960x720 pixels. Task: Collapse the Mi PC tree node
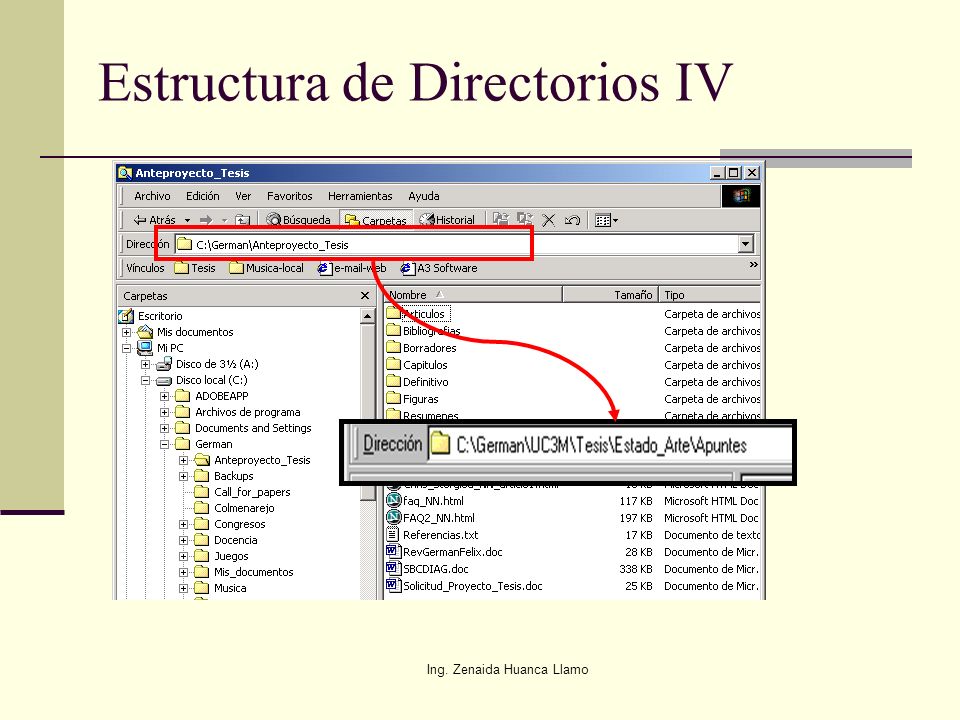tap(126, 348)
